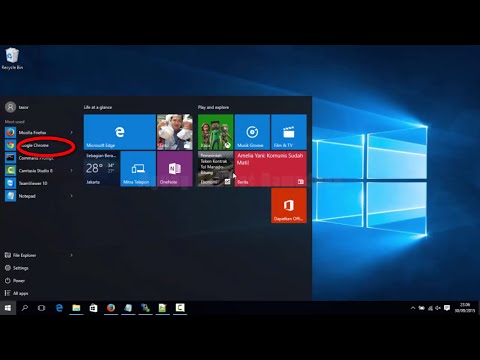Open Command Prompt from Most used list
Viewport: 480px width, 360px height.
(38, 158)
